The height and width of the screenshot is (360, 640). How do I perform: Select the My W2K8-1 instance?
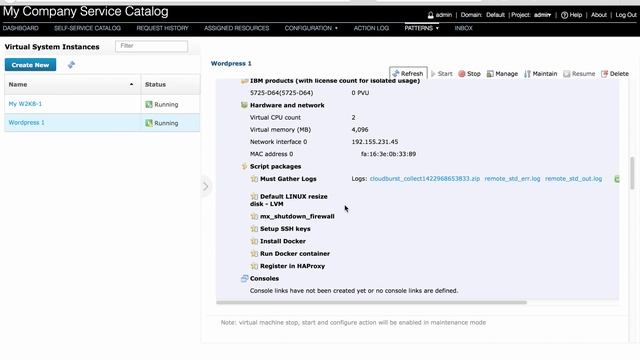point(25,104)
